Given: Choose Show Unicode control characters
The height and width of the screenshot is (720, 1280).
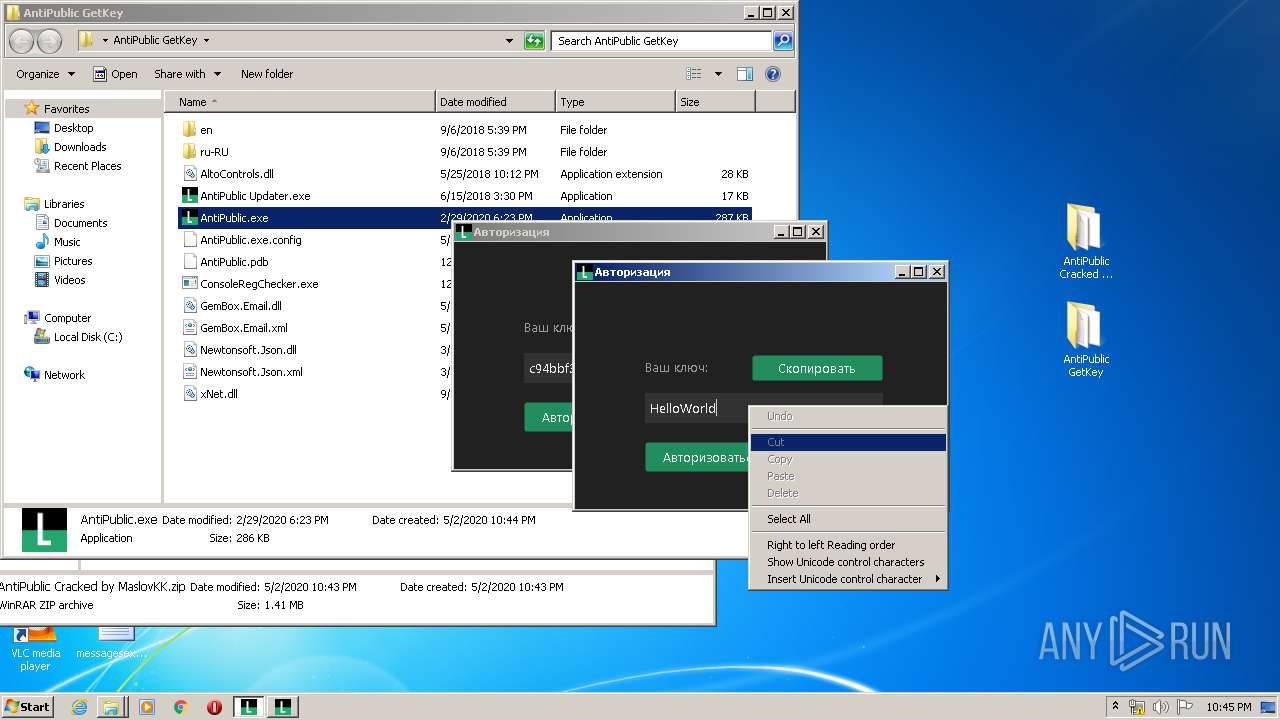Looking at the screenshot, I should click(x=848, y=562).
